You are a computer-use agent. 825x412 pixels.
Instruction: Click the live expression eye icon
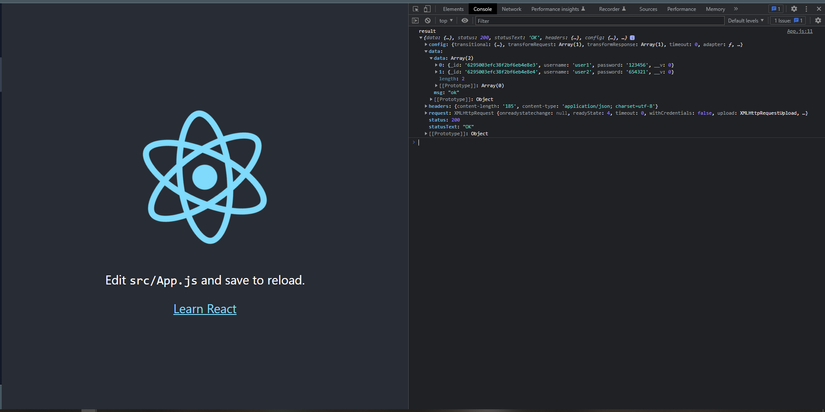pyautogui.click(x=464, y=20)
